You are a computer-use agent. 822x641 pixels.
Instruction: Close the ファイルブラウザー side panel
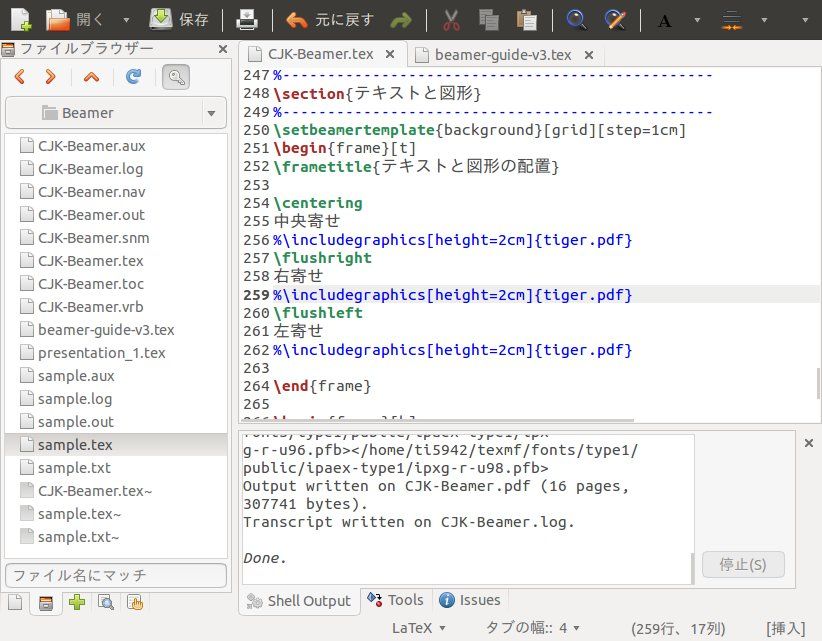click(x=223, y=49)
